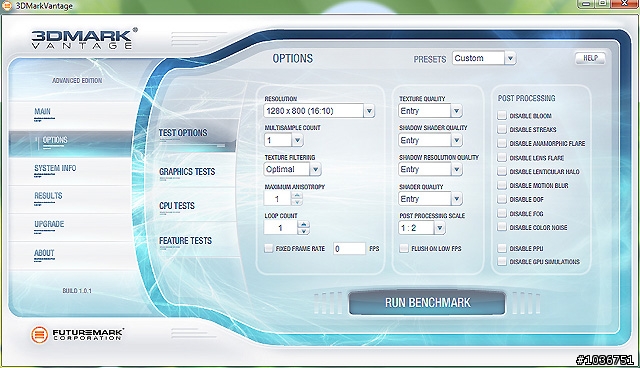Check Disable Anamorphic Flare
The width and height of the screenshot is (640, 368).
click(502, 143)
